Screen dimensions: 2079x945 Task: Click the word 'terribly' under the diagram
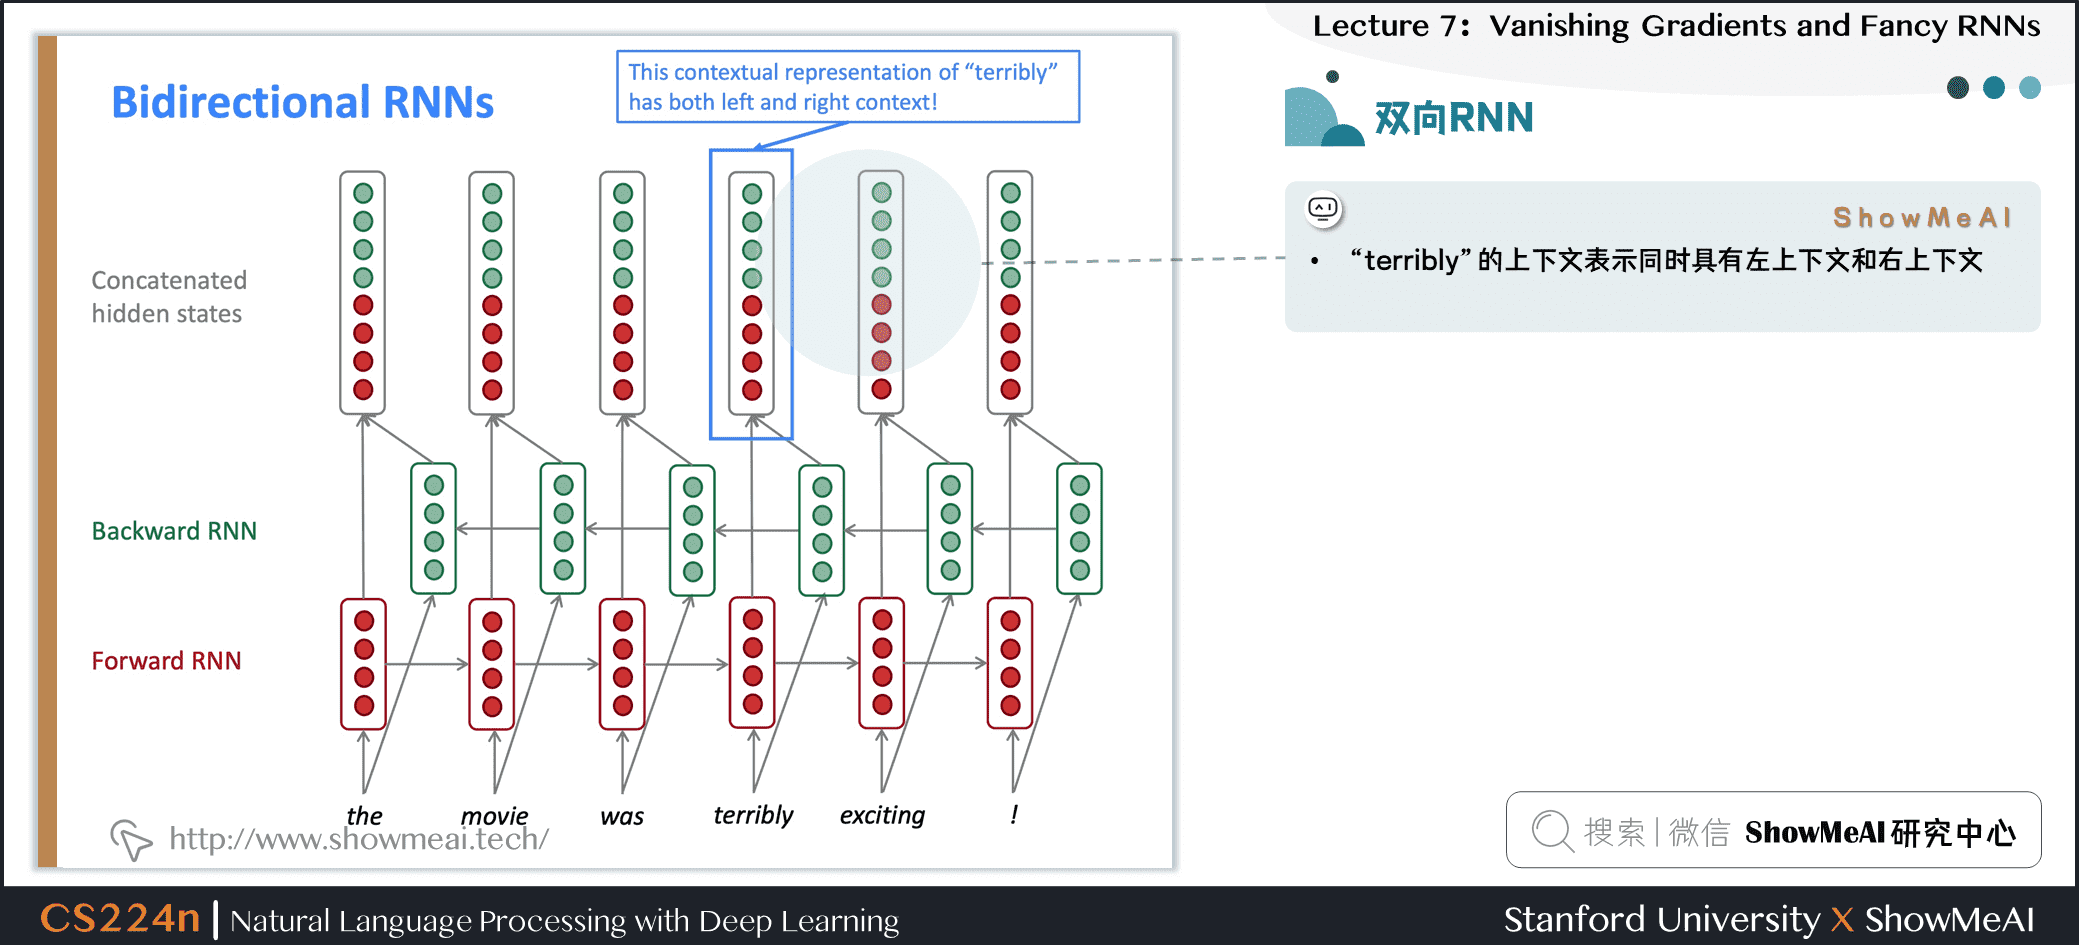753,816
